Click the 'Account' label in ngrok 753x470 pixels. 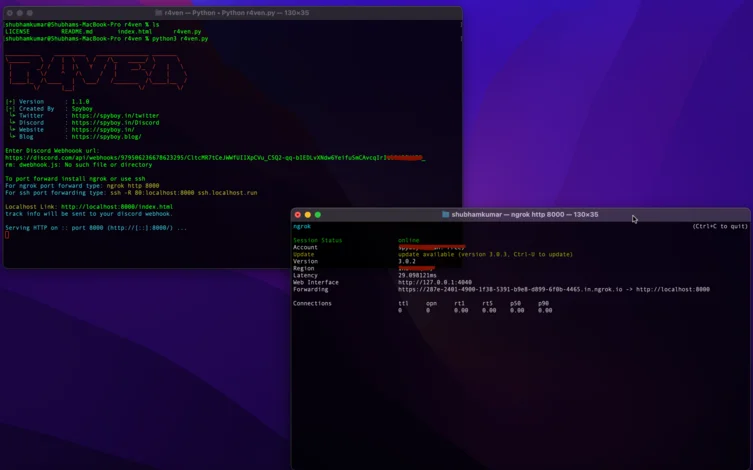click(x=305, y=247)
